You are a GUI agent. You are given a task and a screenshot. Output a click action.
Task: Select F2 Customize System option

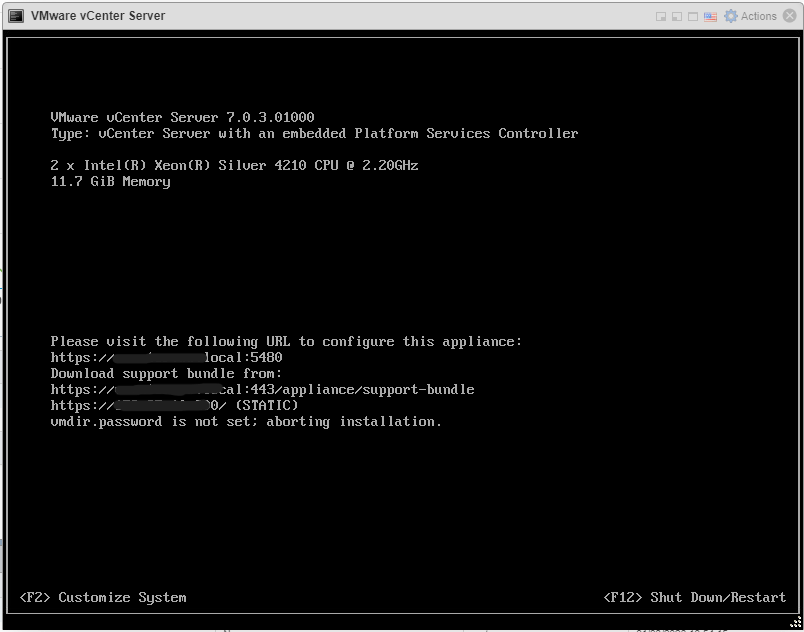(x=103, y=598)
